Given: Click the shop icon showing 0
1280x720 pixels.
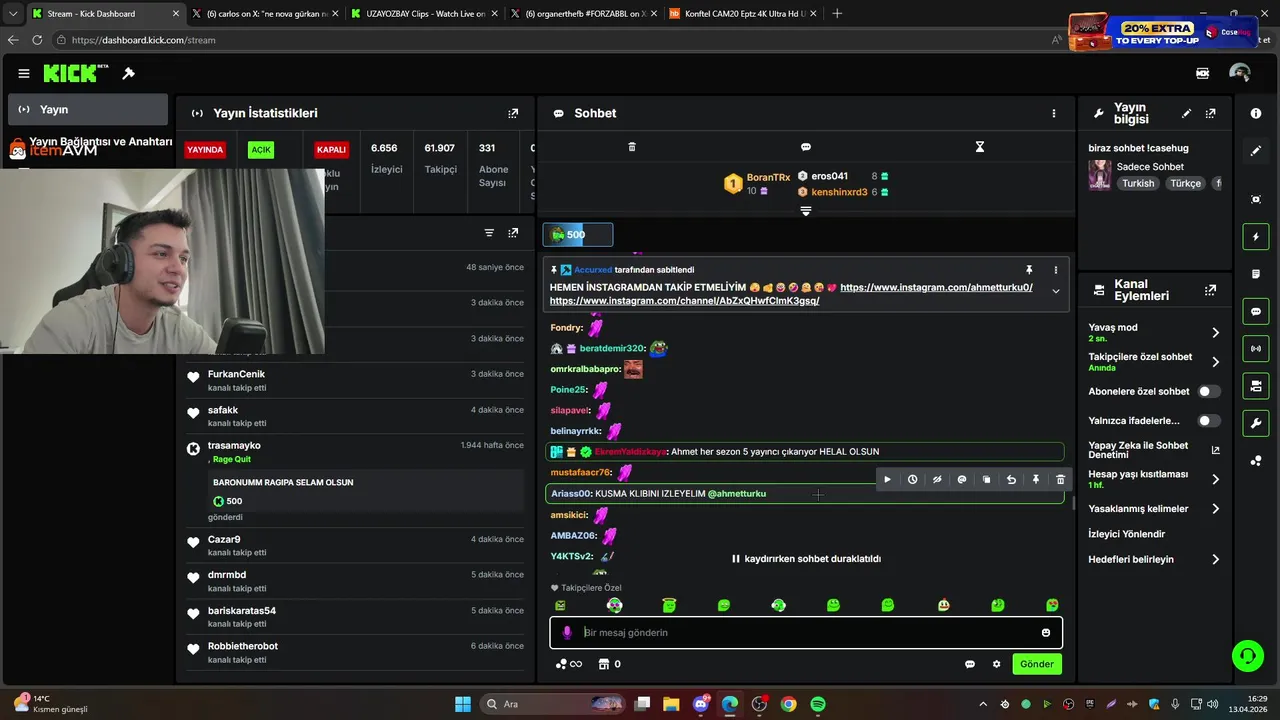Looking at the screenshot, I should coord(609,664).
